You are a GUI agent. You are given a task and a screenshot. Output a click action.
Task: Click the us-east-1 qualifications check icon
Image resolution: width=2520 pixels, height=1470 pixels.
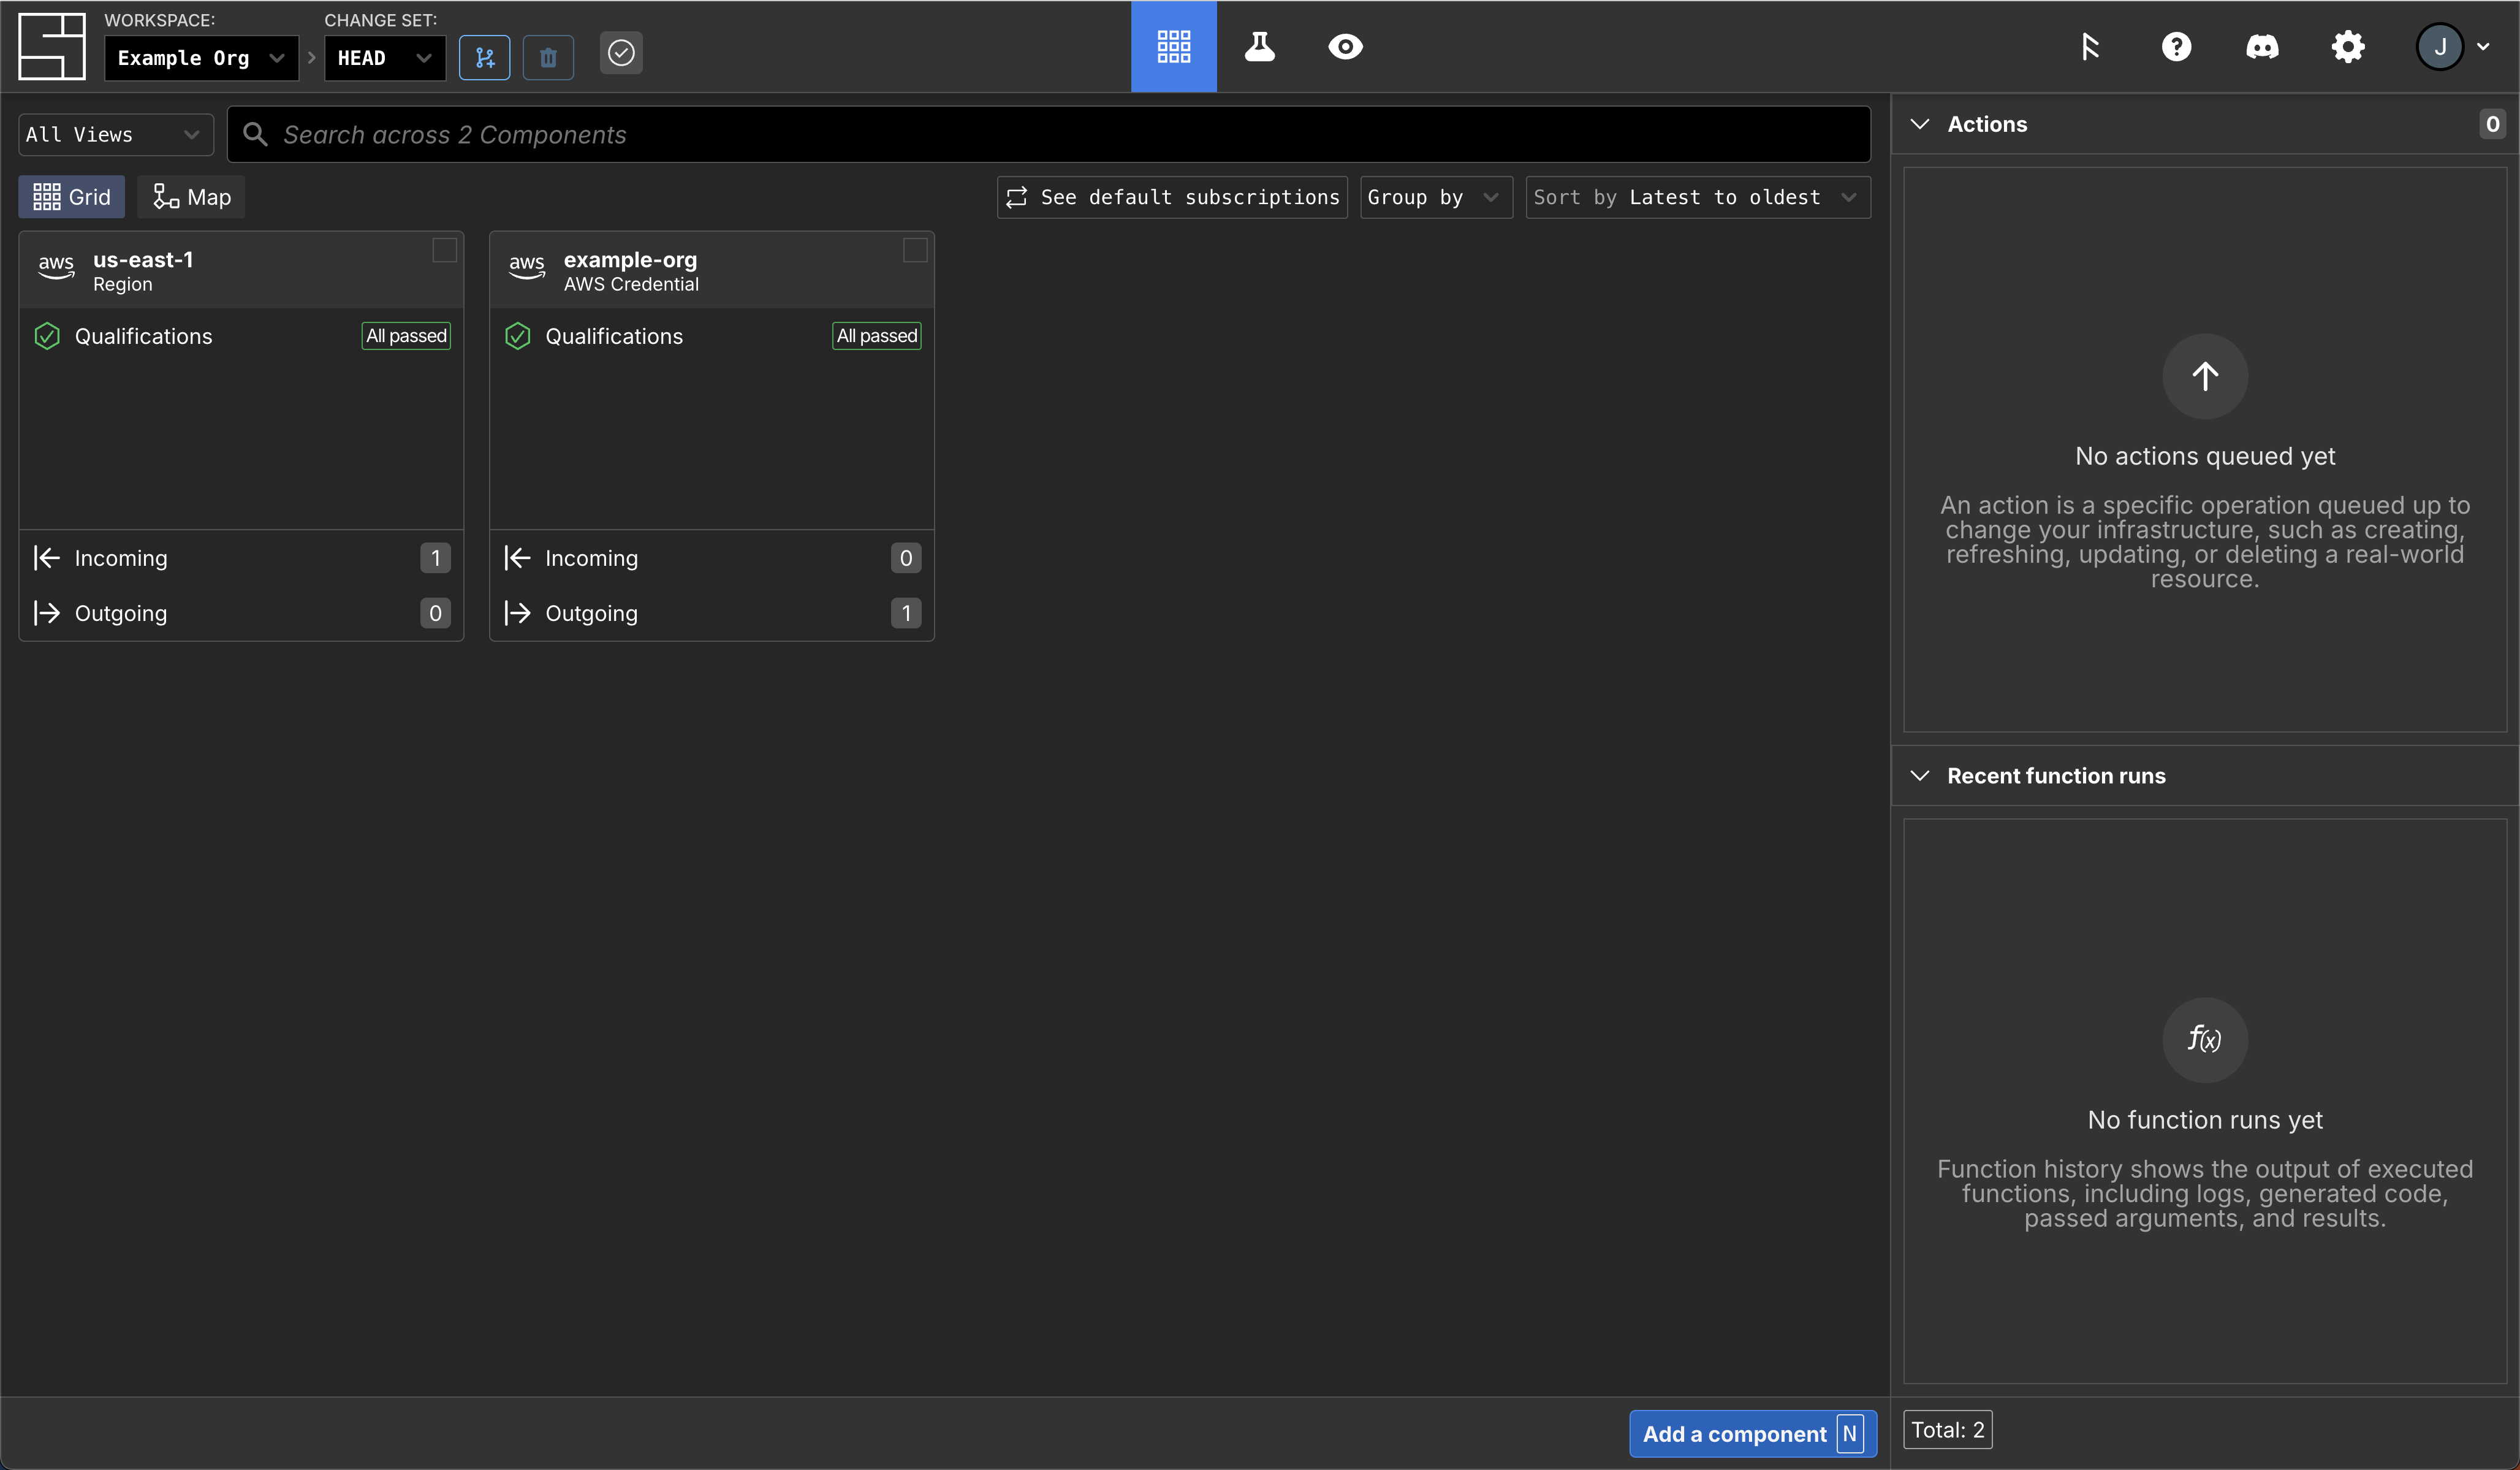coord(47,336)
